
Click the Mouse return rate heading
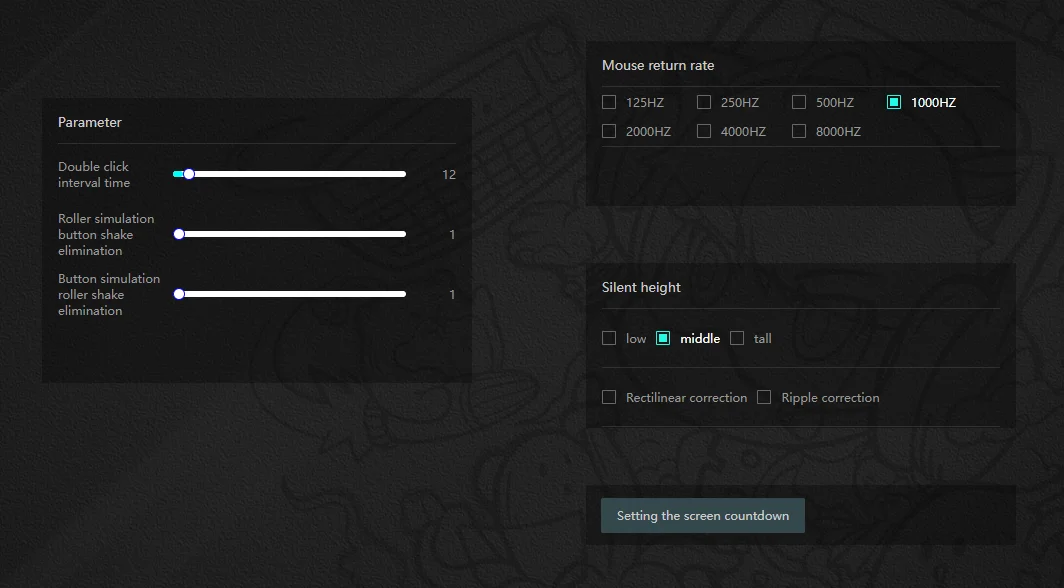(658, 65)
